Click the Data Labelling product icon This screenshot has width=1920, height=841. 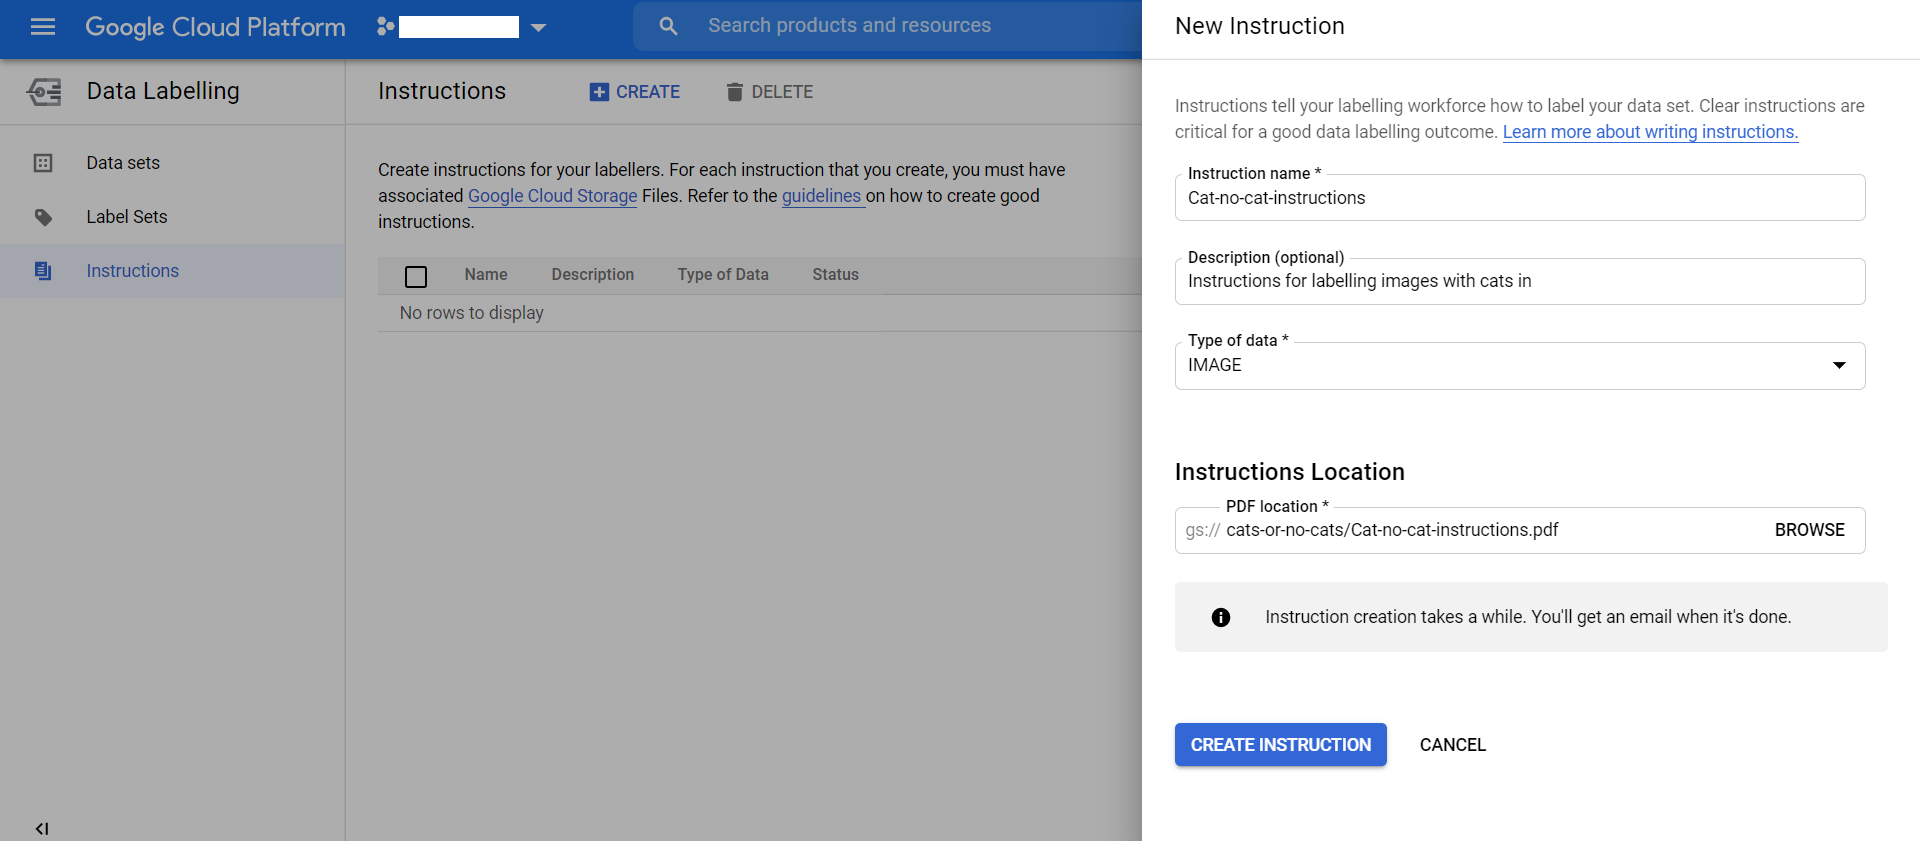point(44,92)
